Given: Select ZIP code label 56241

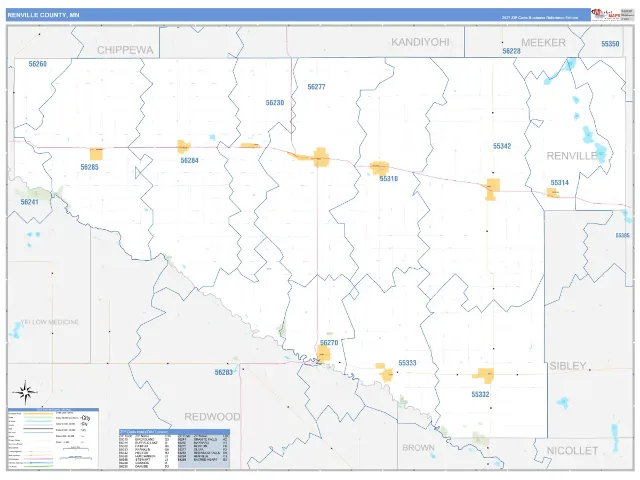Looking at the screenshot, I should (29, 202).
